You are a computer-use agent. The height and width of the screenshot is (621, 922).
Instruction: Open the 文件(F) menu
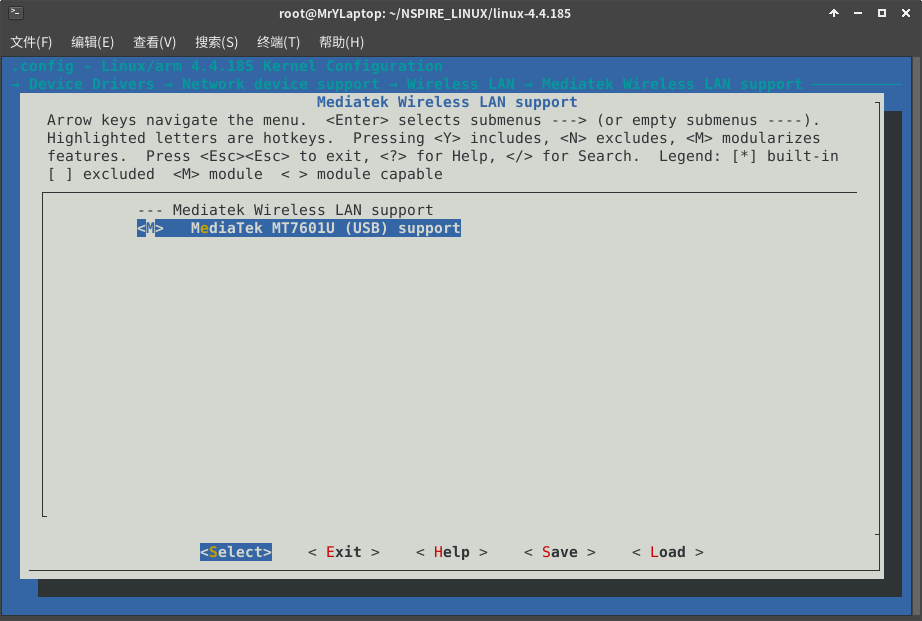point(31,42)
